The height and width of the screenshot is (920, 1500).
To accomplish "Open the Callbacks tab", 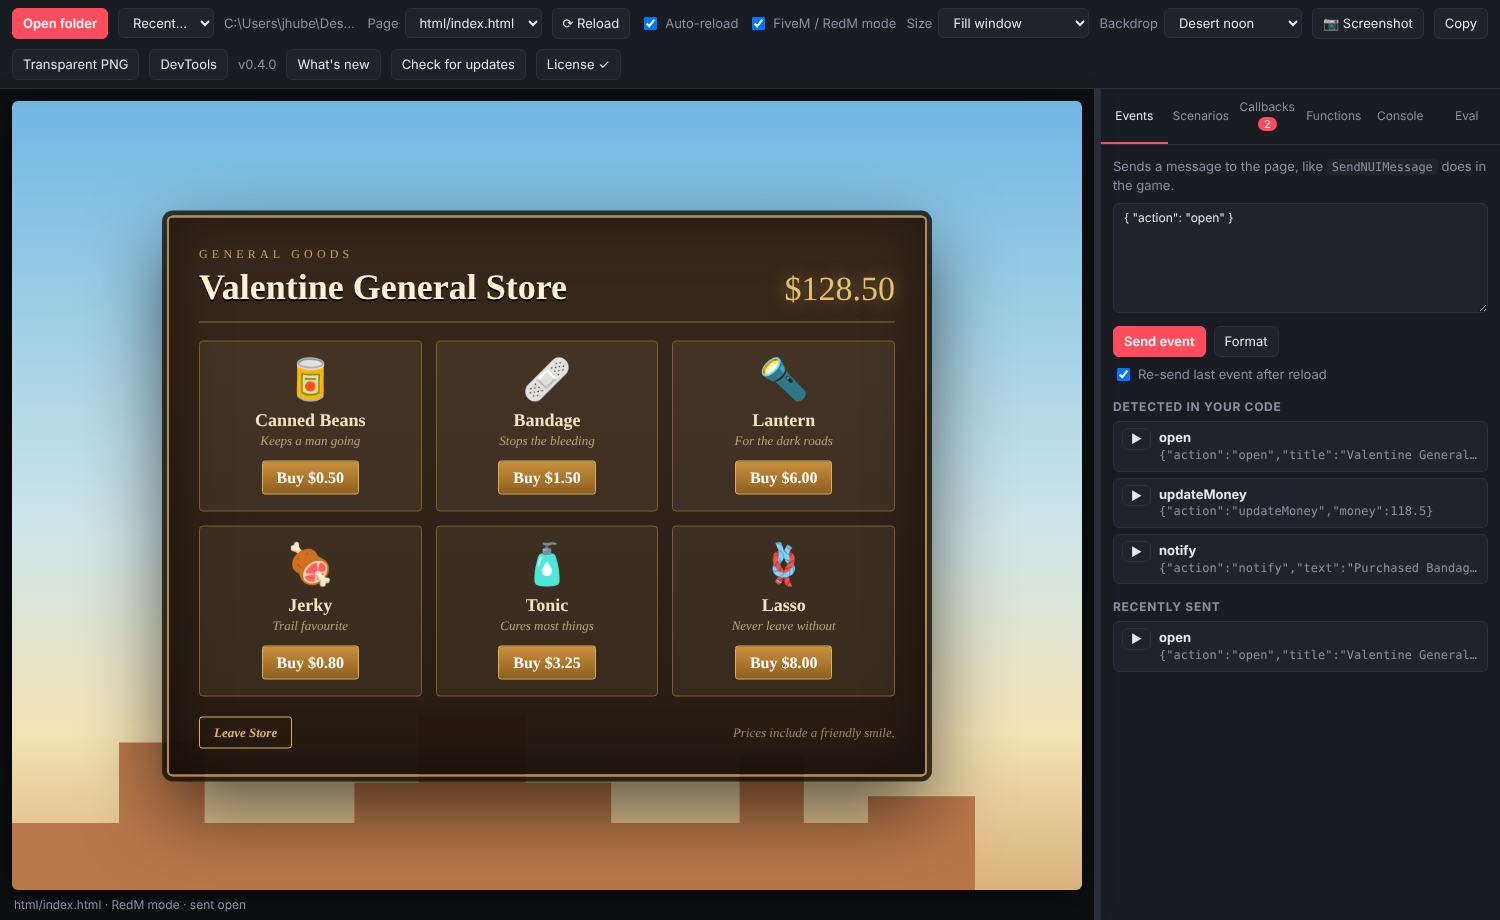I will 1267,115.
